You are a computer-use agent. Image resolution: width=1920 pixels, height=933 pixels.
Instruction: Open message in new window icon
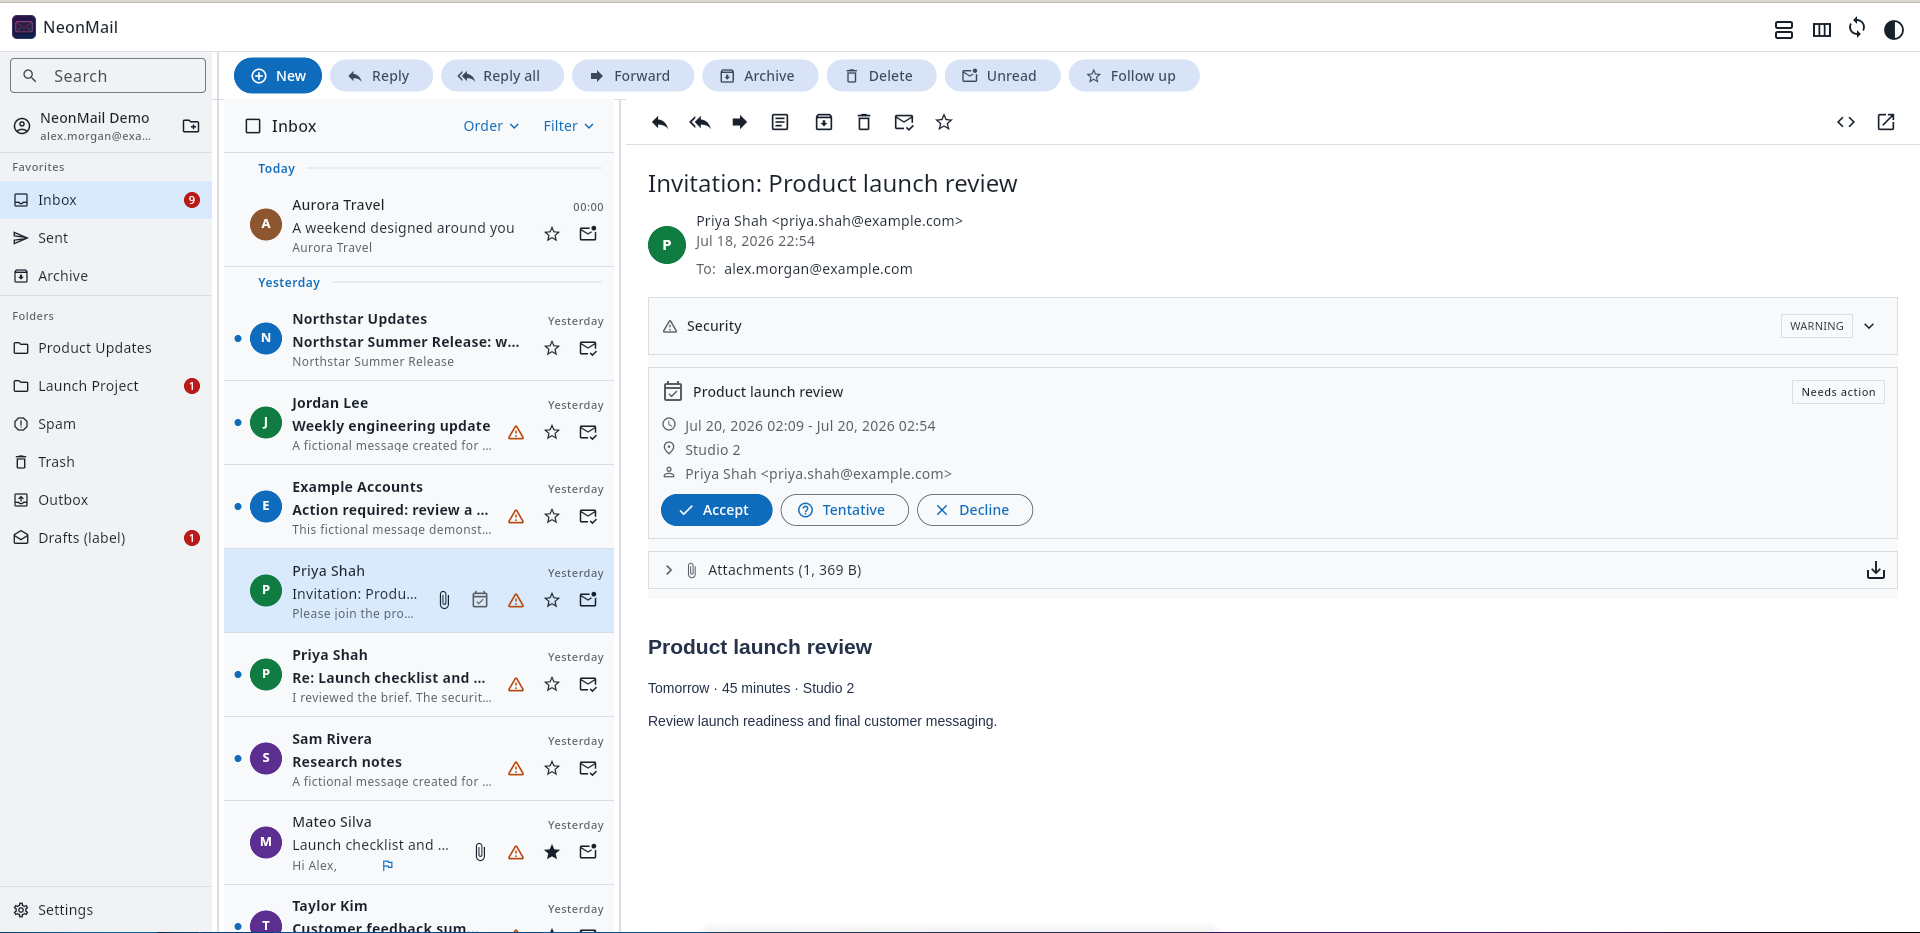[x=1886, y=122]
